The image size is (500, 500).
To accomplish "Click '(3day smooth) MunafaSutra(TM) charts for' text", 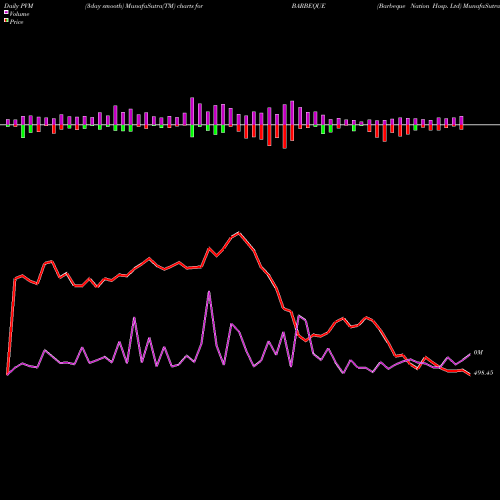I will click(x=144, y=6).
